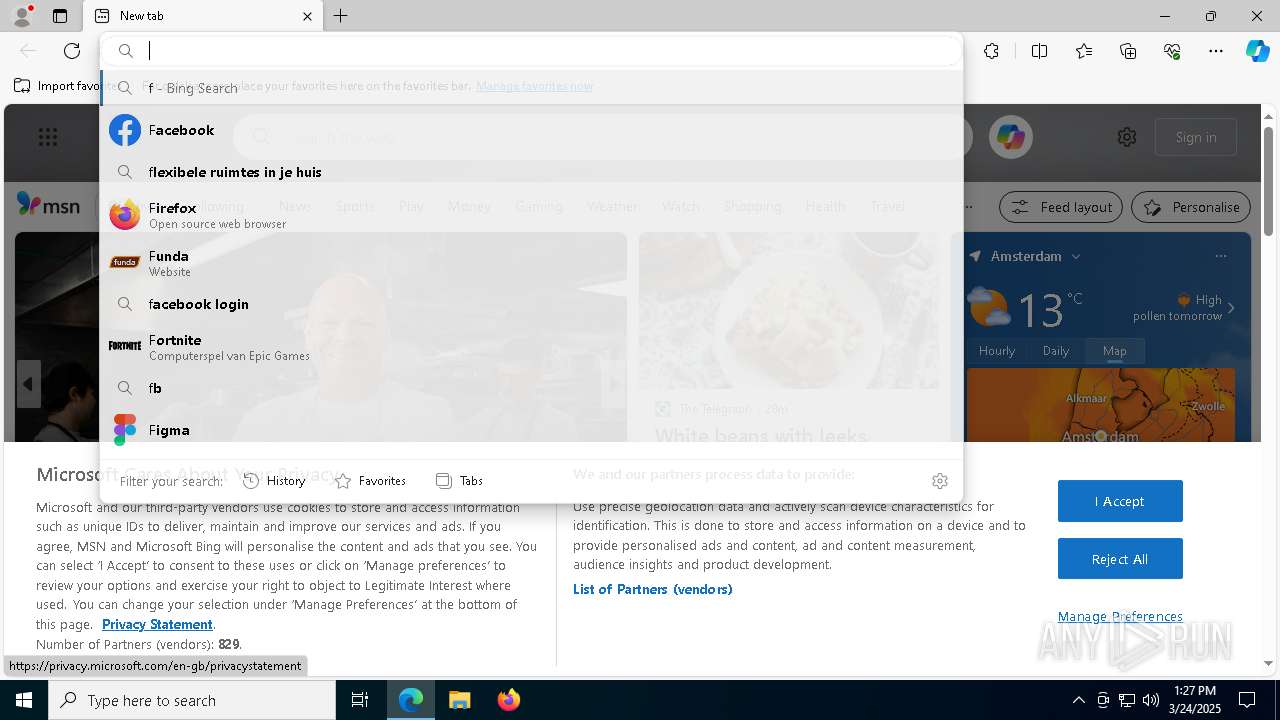1280x720 pixels.
Task: Open the Favorites star toolbar icon
Action: coord(1084,51)
